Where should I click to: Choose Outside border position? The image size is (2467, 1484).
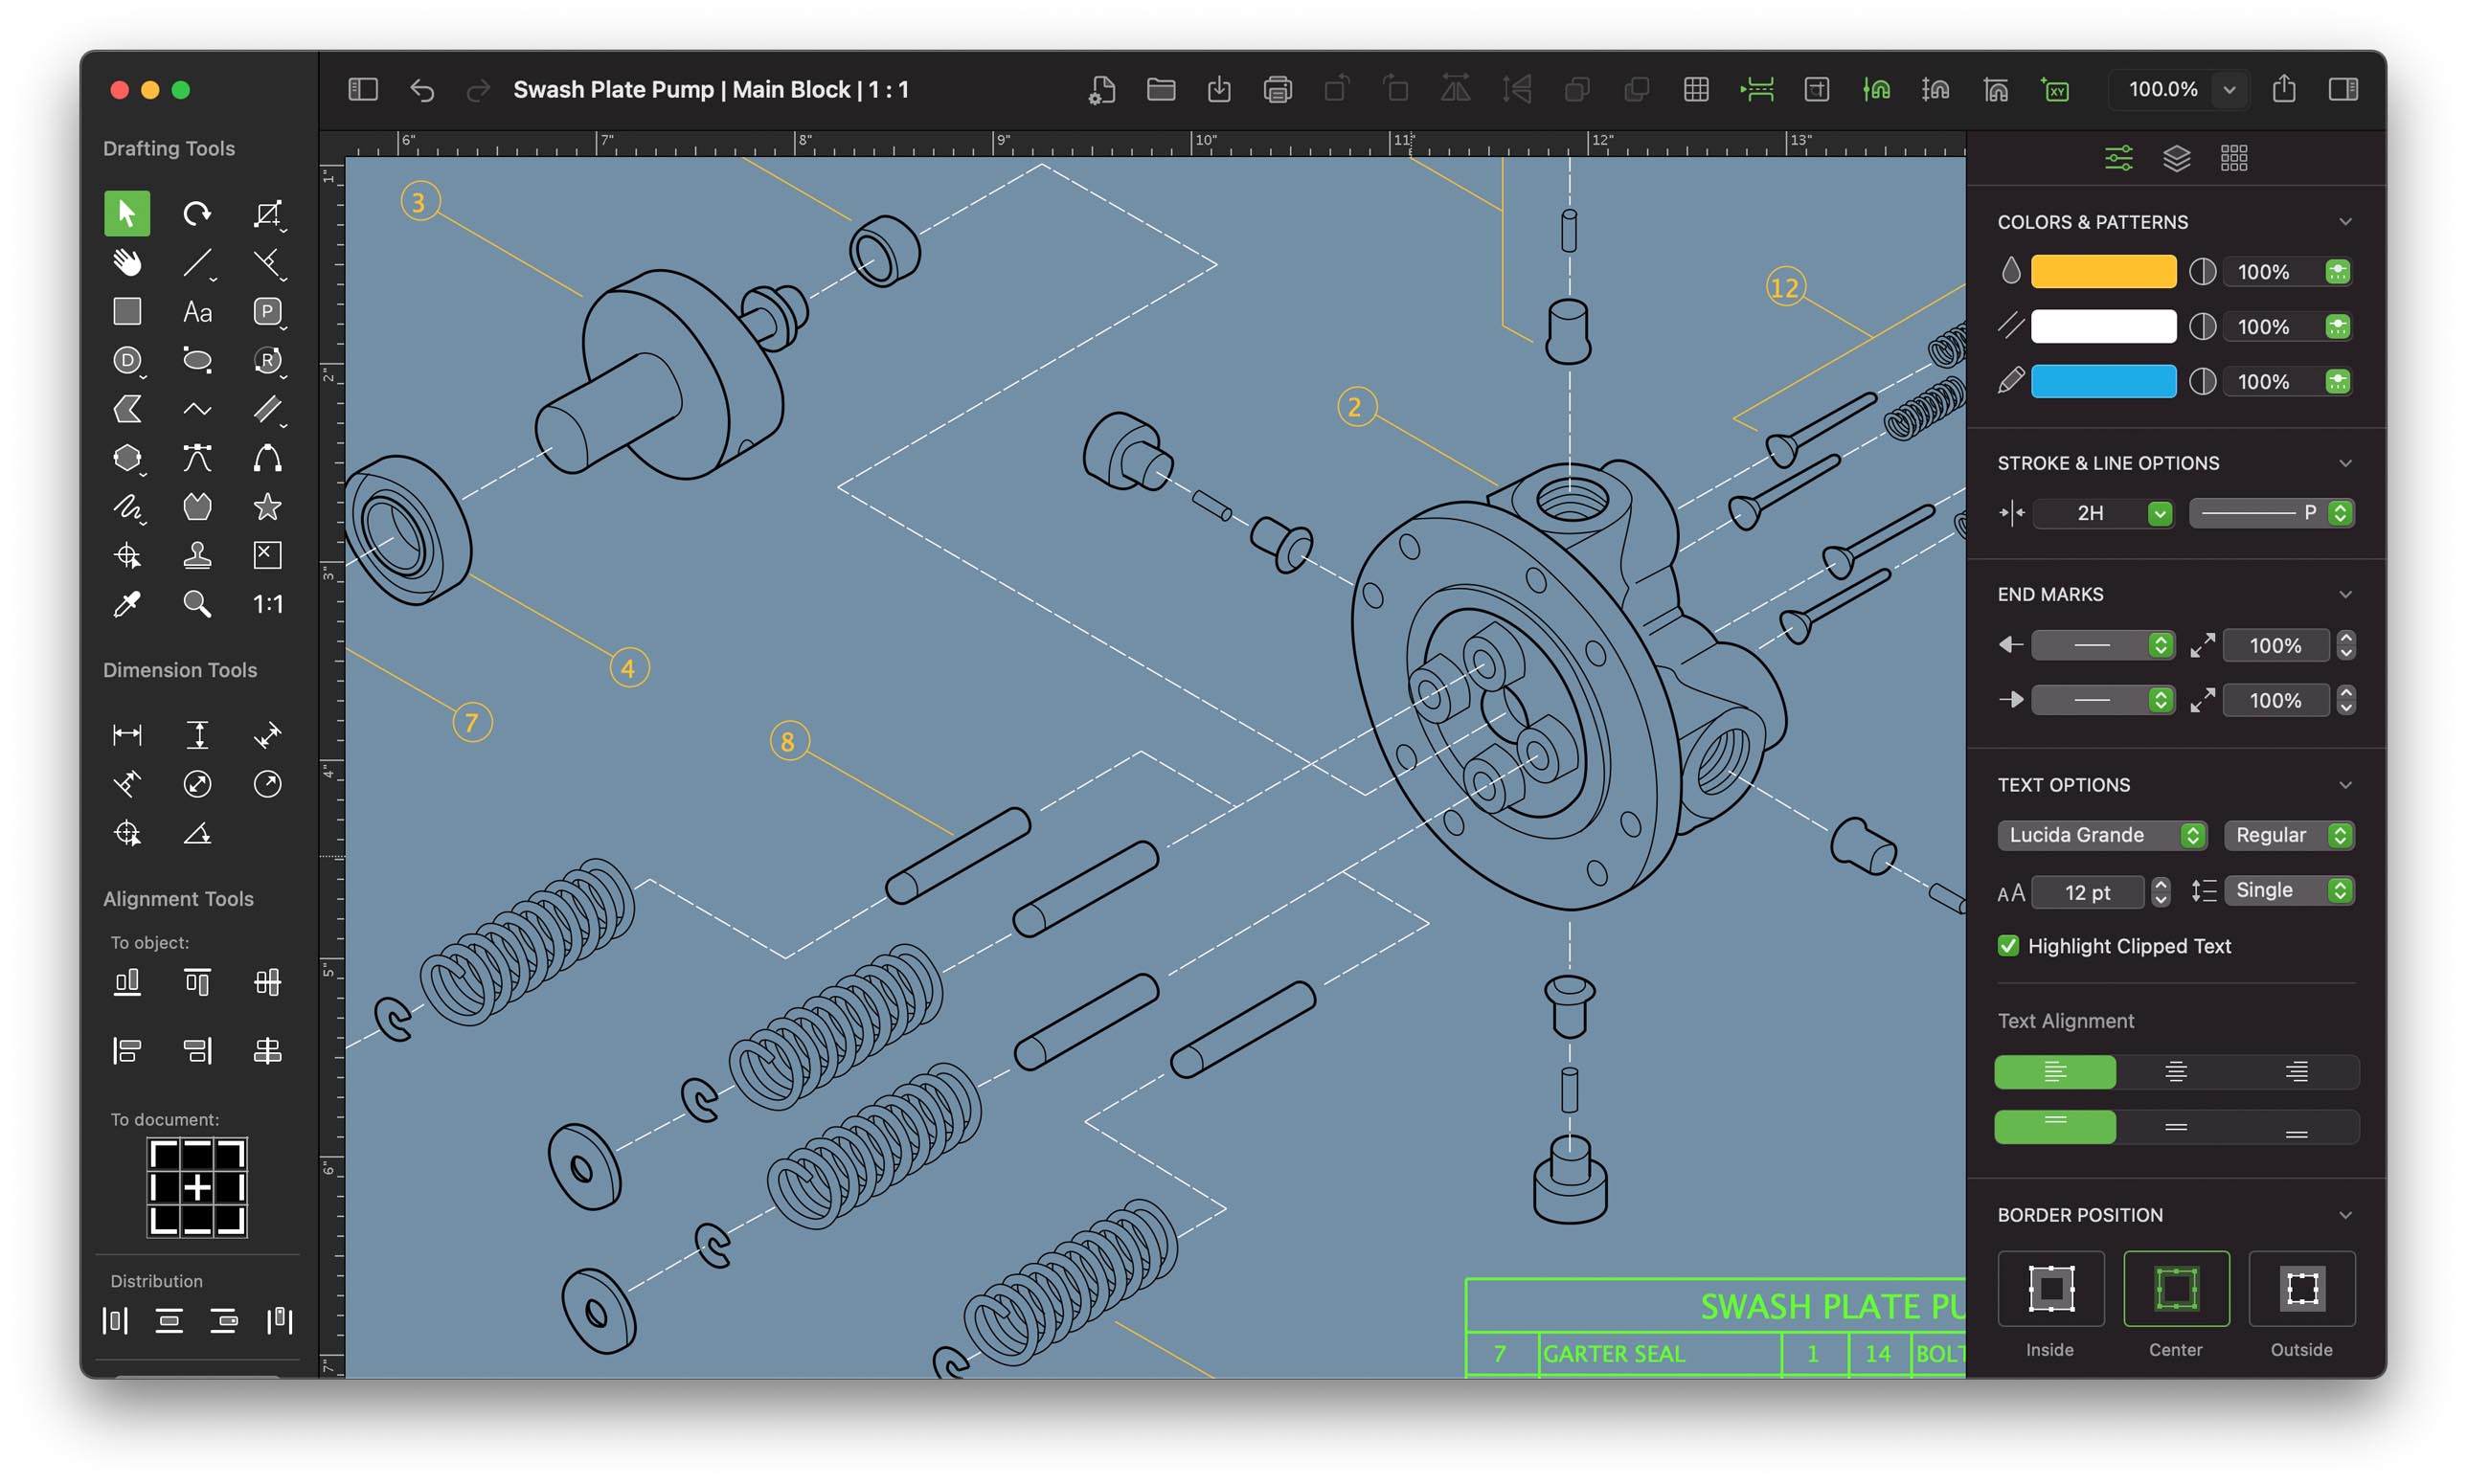2302,1289
